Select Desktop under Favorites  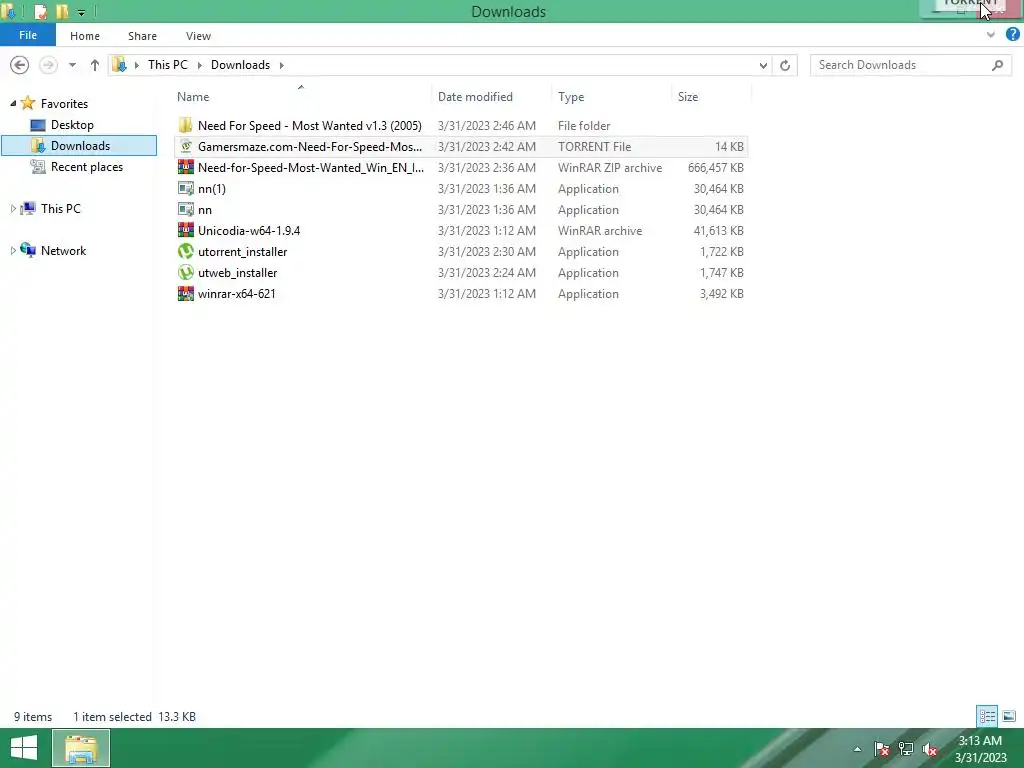click(72, 125)
